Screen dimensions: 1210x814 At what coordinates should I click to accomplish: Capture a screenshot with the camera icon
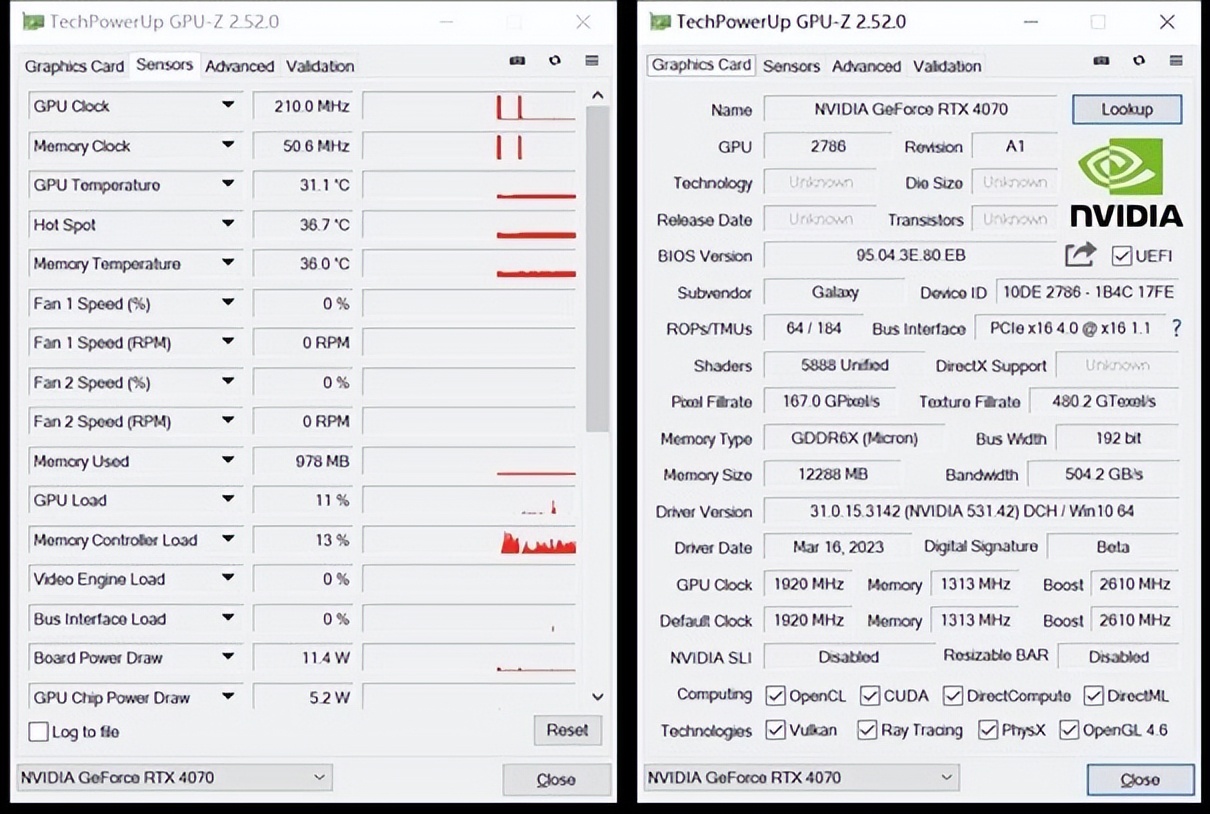click(x=517, y=61)
